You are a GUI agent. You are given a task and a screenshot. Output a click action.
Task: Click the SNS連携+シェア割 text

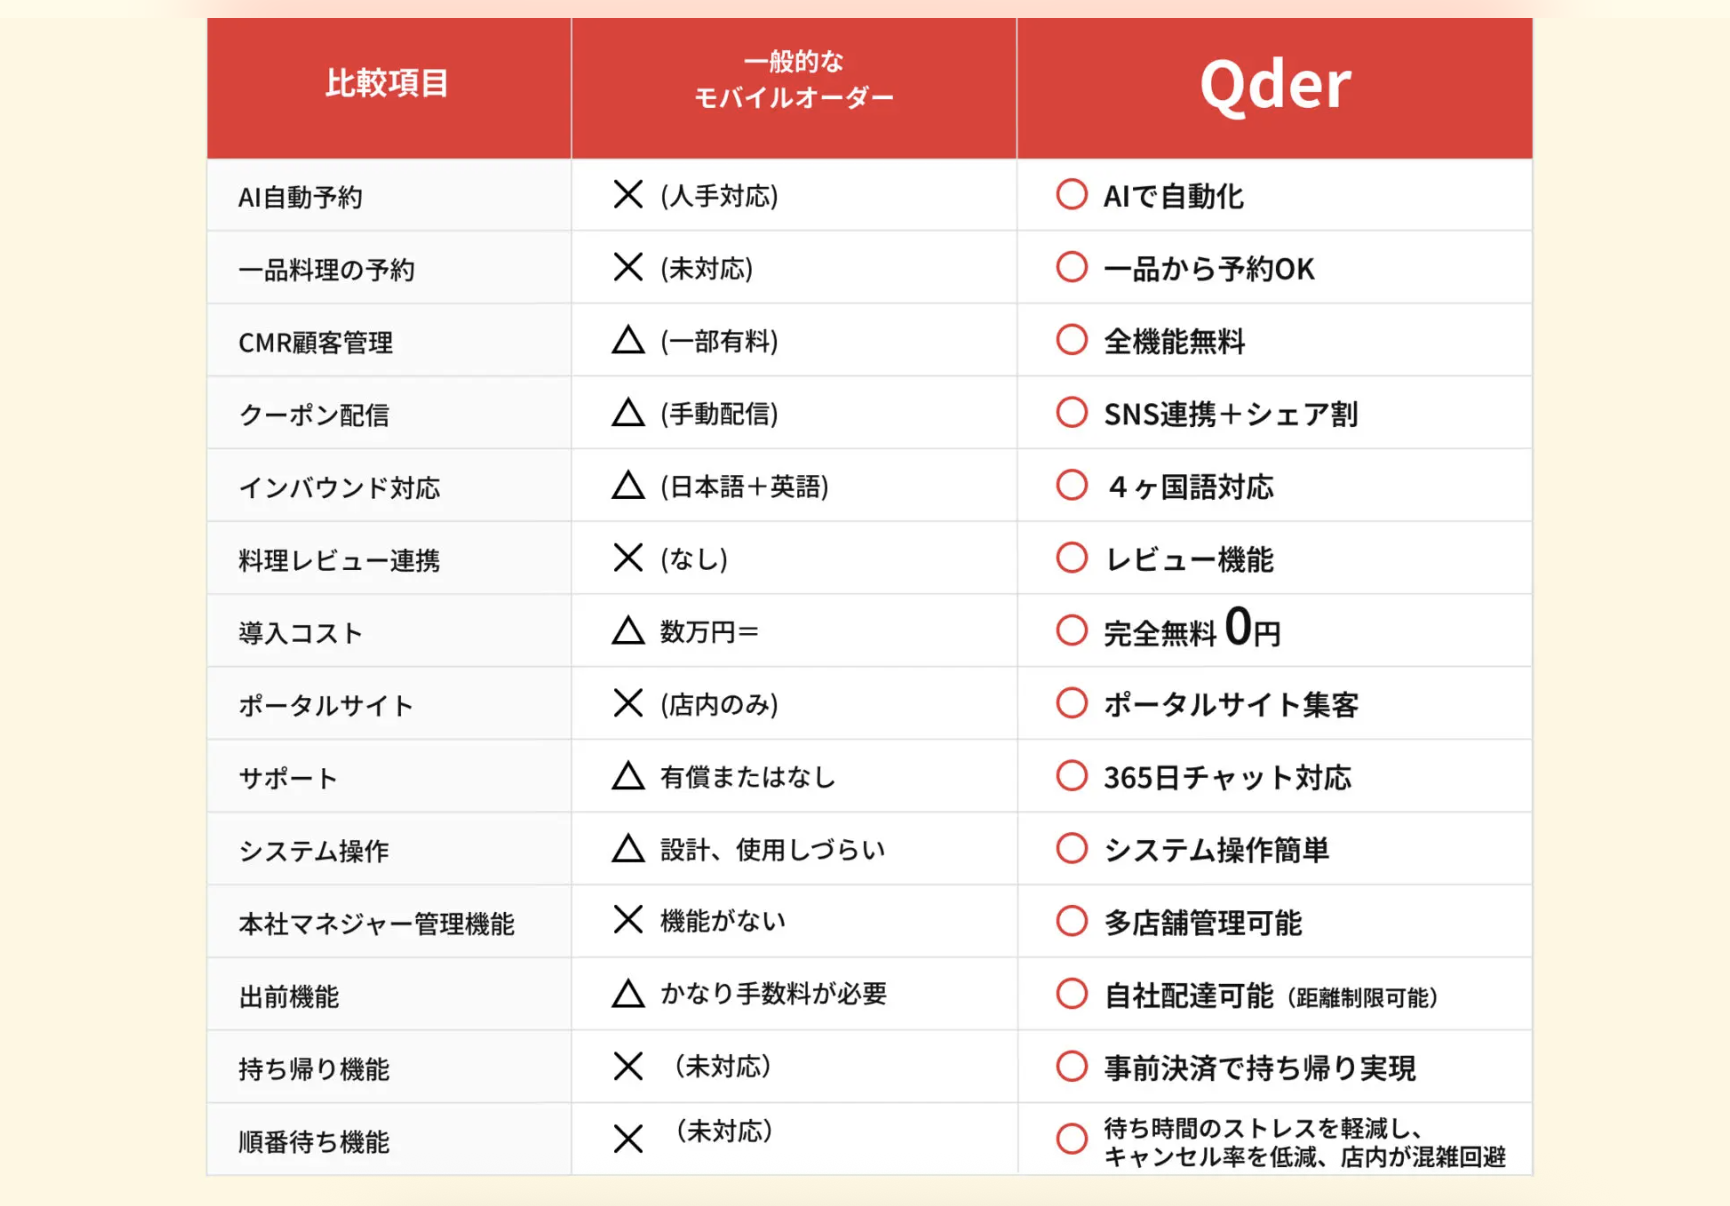coord(1231,414)
